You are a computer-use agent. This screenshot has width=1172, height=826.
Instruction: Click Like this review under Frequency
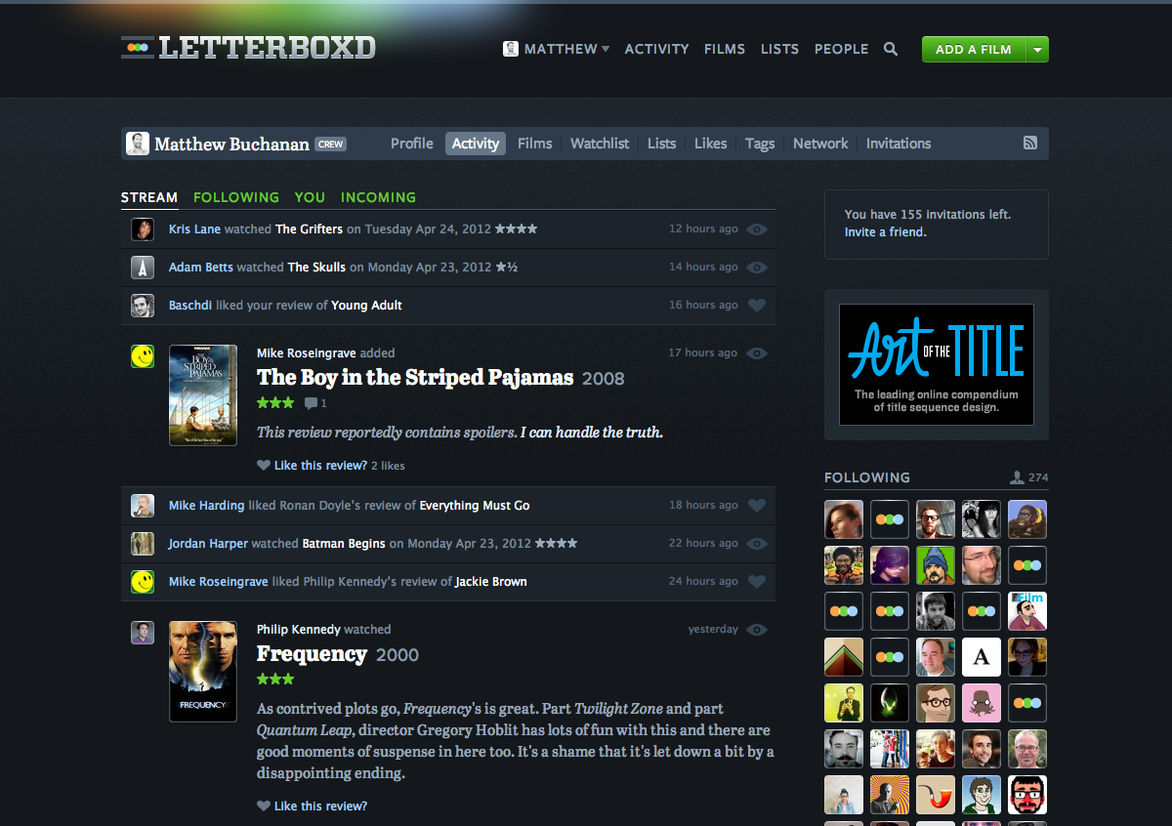click(x=320, y=806)
